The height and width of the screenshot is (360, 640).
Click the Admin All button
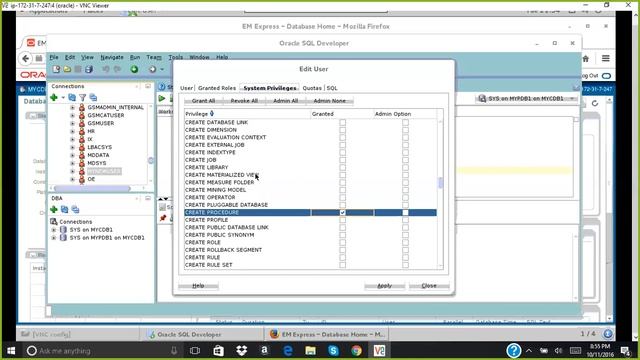pyautogui.click(x=286, y=101)
